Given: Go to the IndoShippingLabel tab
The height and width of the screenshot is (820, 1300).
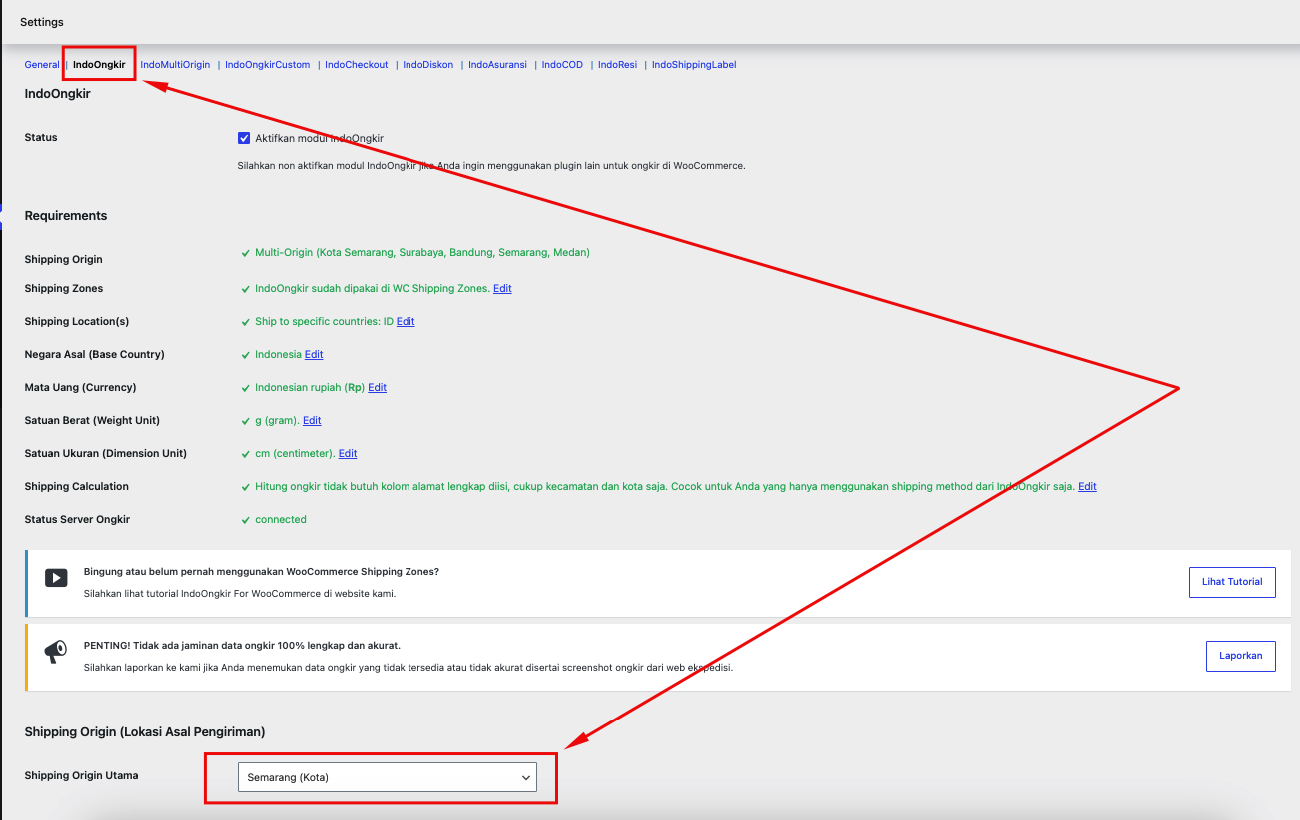Looking at the screenshot, I should pos(694,65).
